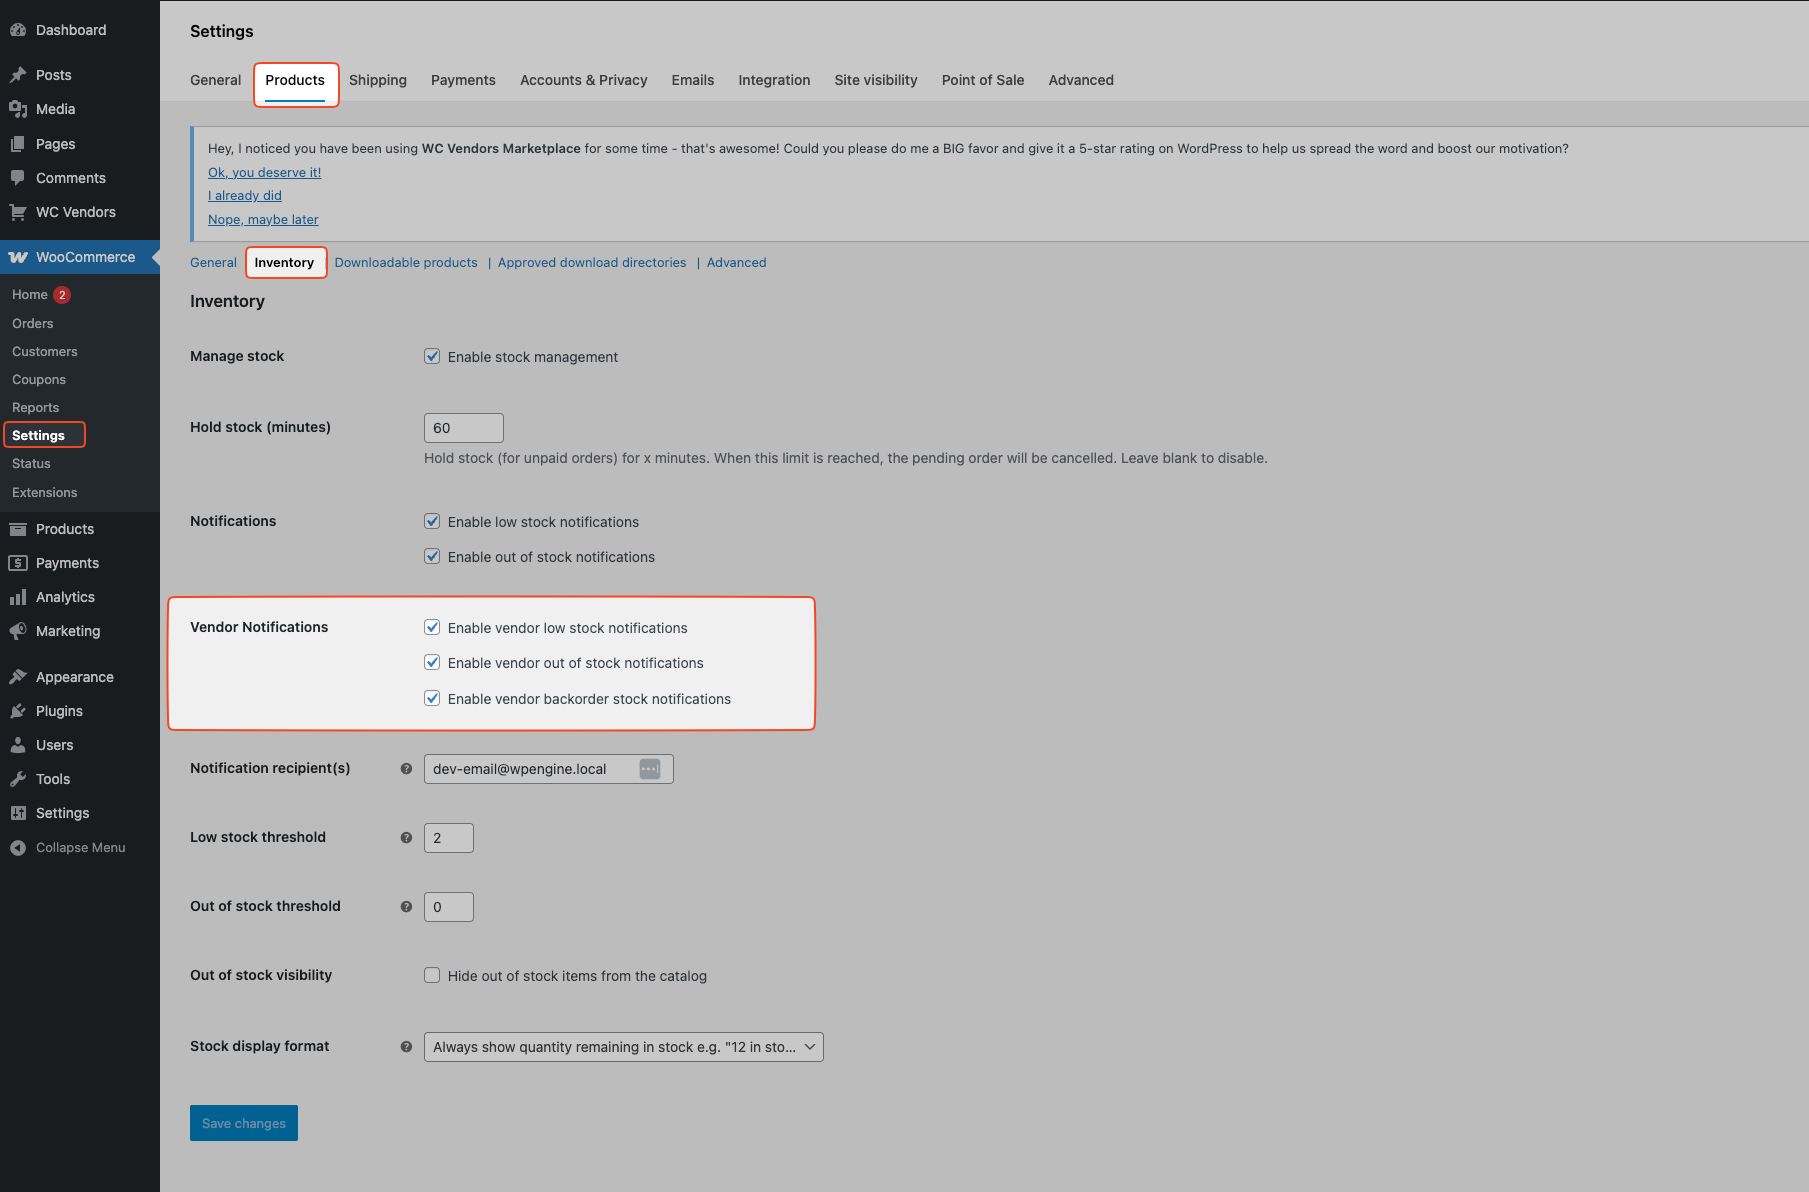This screenshot has width=1809, height=1192.
Task: Switch to the Shipping settings tab
Action: coord(377,80)
